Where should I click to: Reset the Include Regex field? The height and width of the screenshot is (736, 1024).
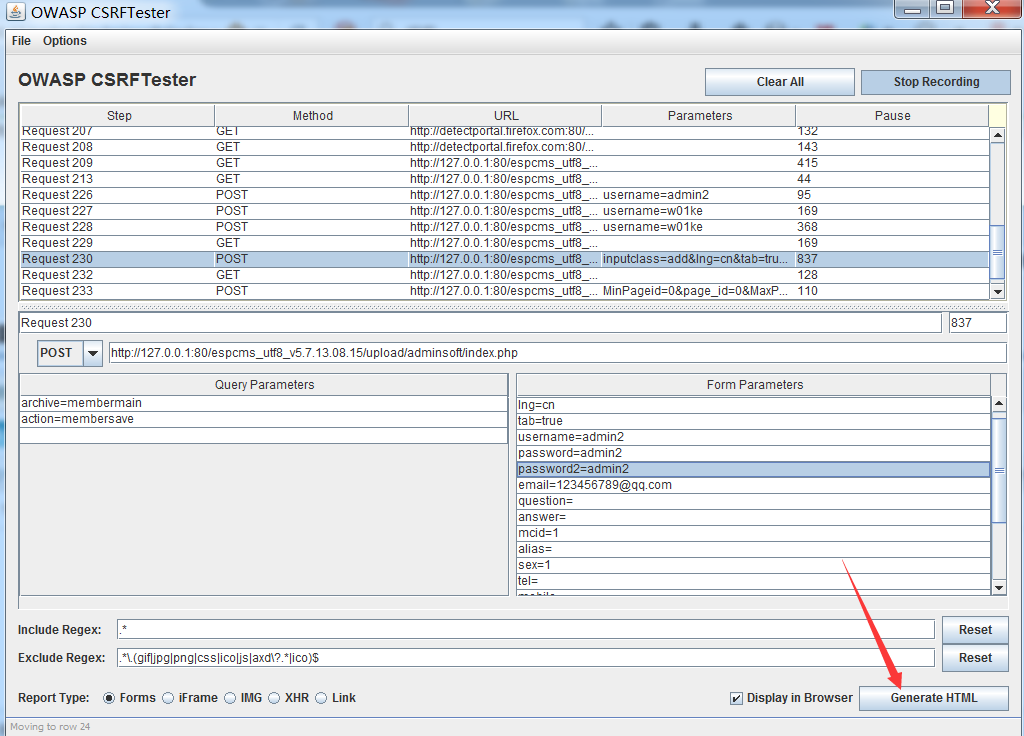pos(975,630)
